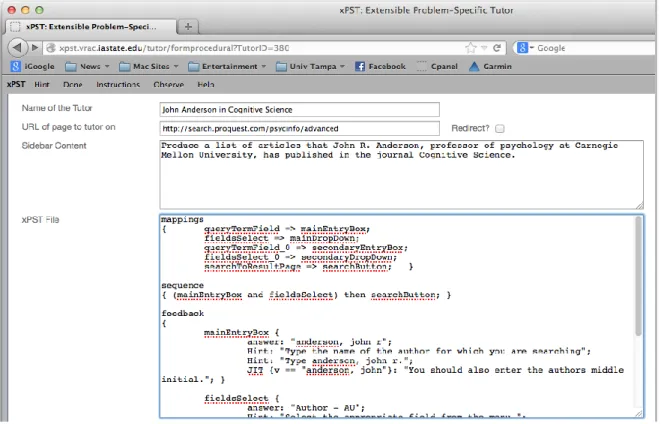Click the Sidebar Content resize handle
This screenshot has width=664, height=424.
pos(639,205)
